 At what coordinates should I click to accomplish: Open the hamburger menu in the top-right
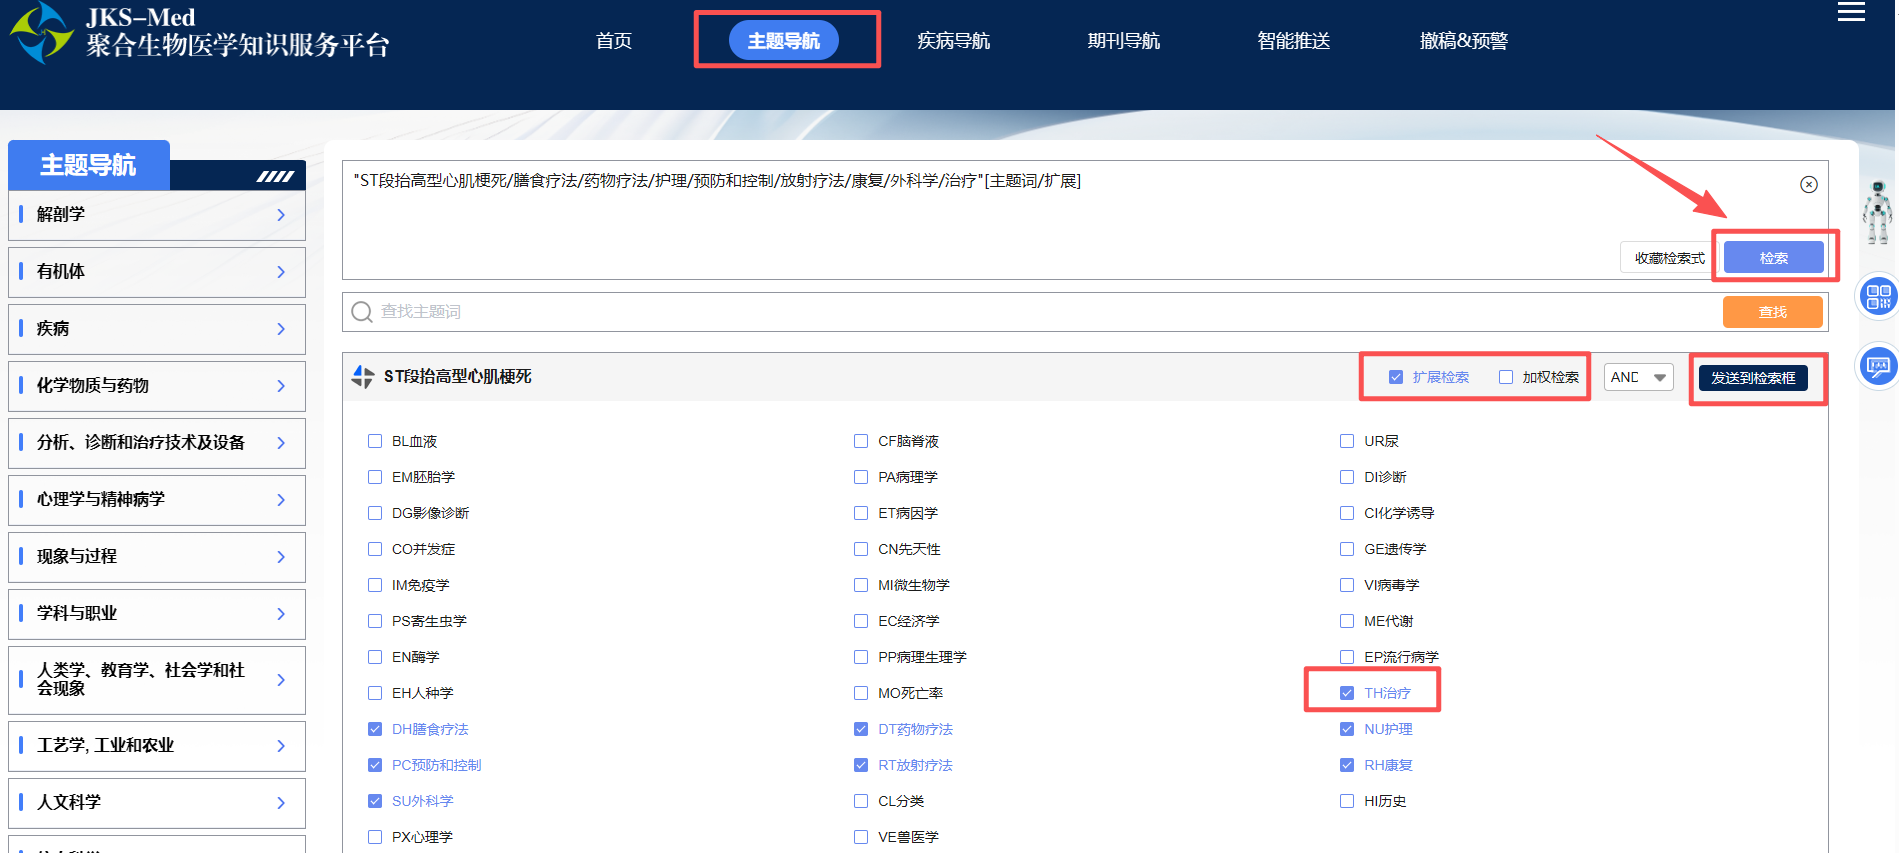click(1851, 12)
